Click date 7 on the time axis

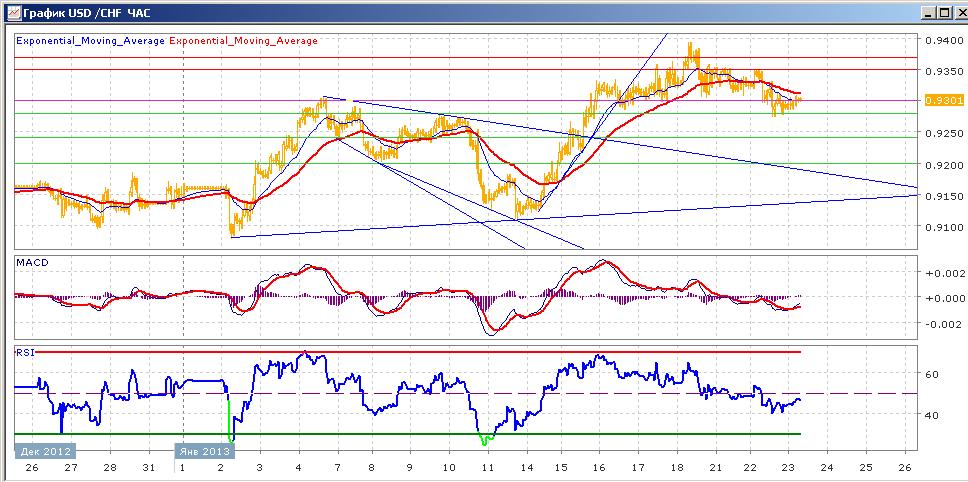pyautogui.click(x=336, y=467)
